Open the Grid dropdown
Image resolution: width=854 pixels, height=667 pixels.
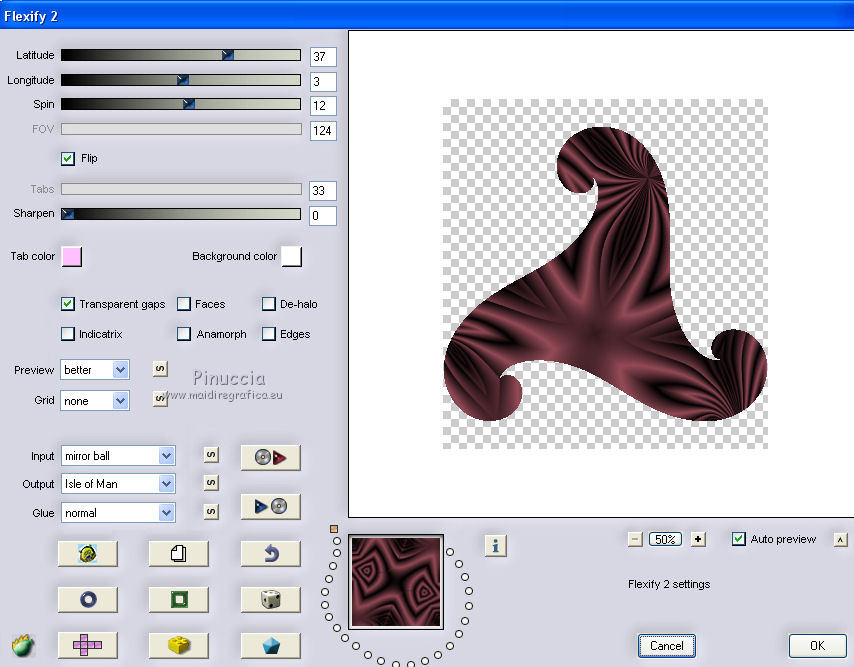coord(95,401)
